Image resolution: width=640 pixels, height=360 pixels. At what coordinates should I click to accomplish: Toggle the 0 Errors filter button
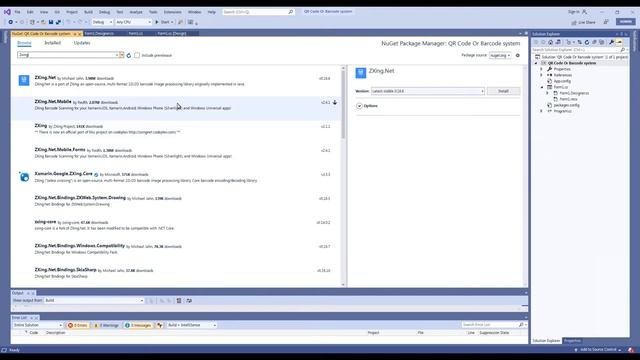pyautogui.click(x=78, y=325)
